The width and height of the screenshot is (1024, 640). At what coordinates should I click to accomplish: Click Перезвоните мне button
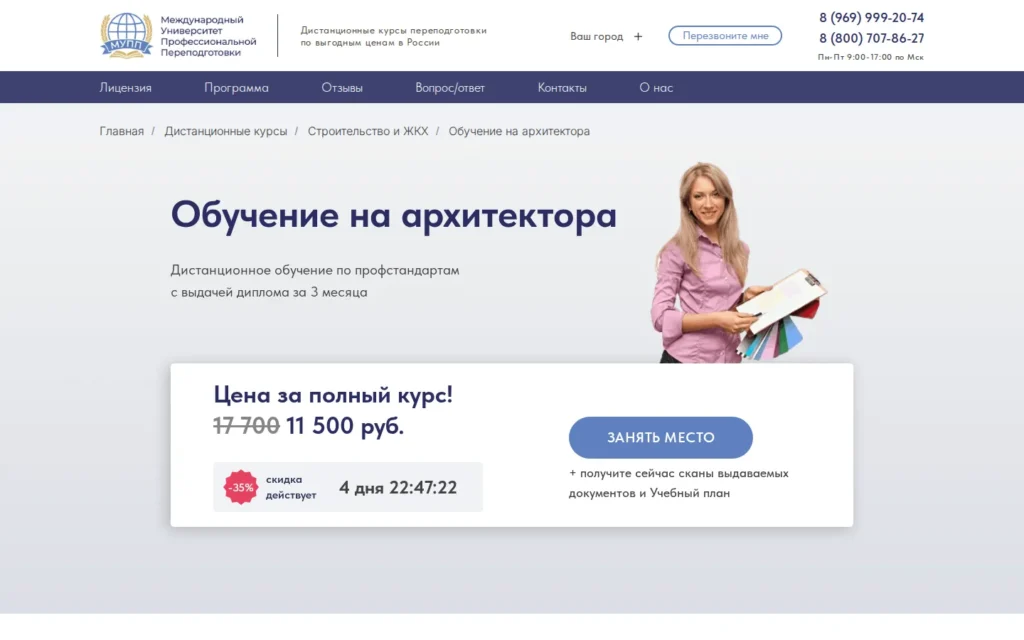(725, 36)
